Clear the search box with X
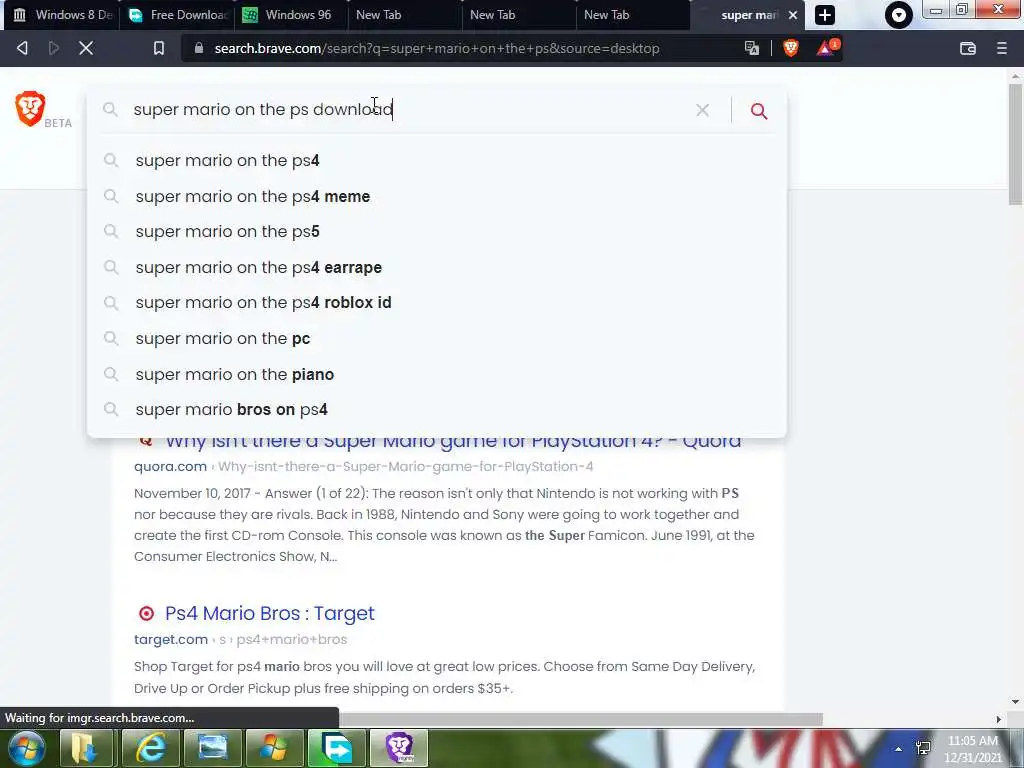The height and width of the screenshot is (768, 1024). pos(702,110)
